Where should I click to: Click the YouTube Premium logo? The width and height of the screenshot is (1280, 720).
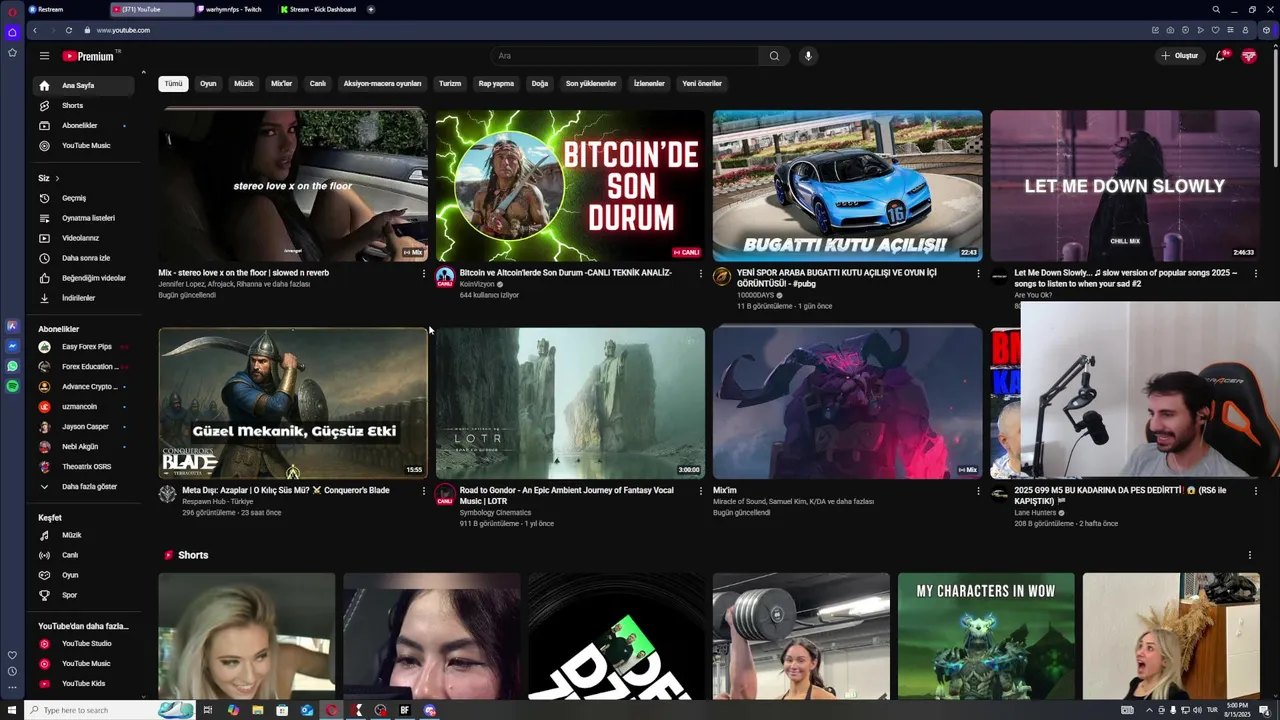pos(91,56)
